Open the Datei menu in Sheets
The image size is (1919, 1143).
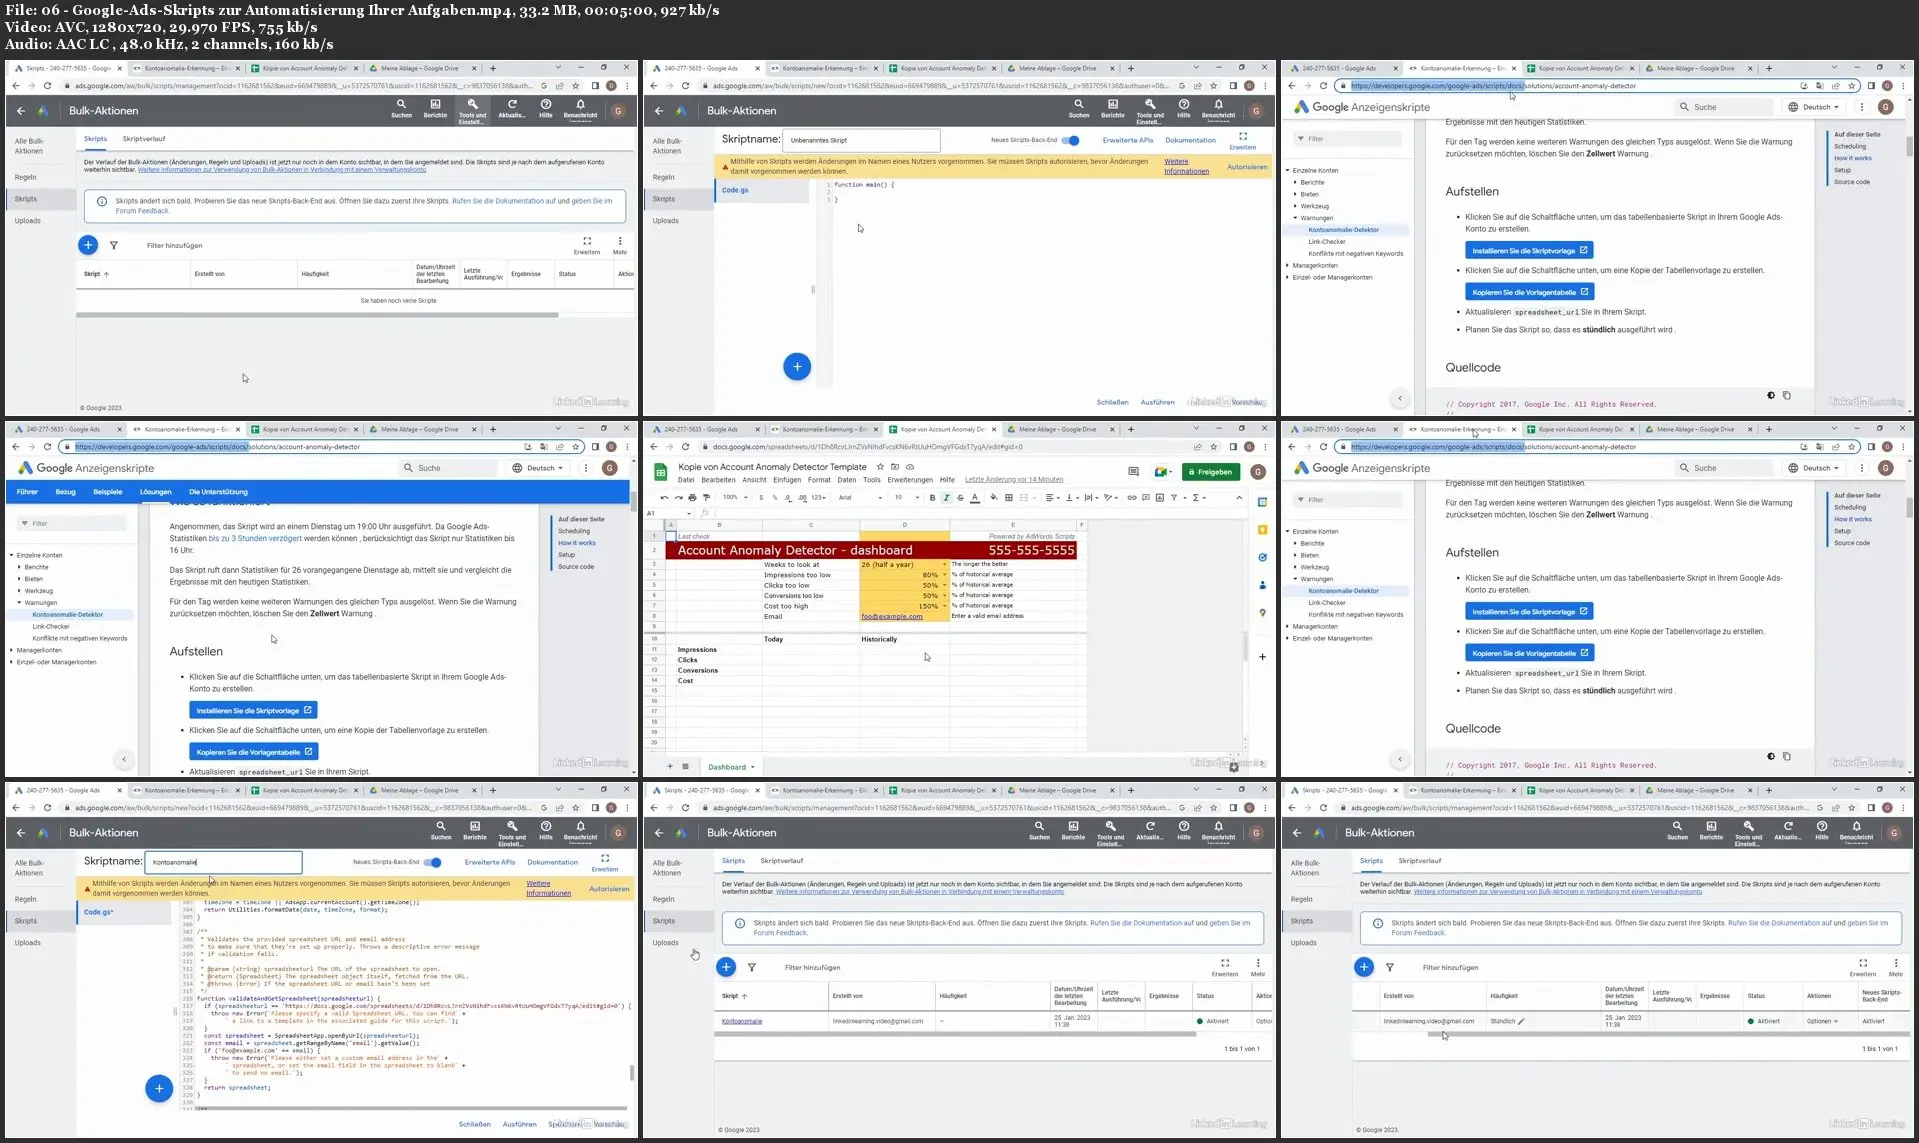pyautogui.click(x=686, y=480)
